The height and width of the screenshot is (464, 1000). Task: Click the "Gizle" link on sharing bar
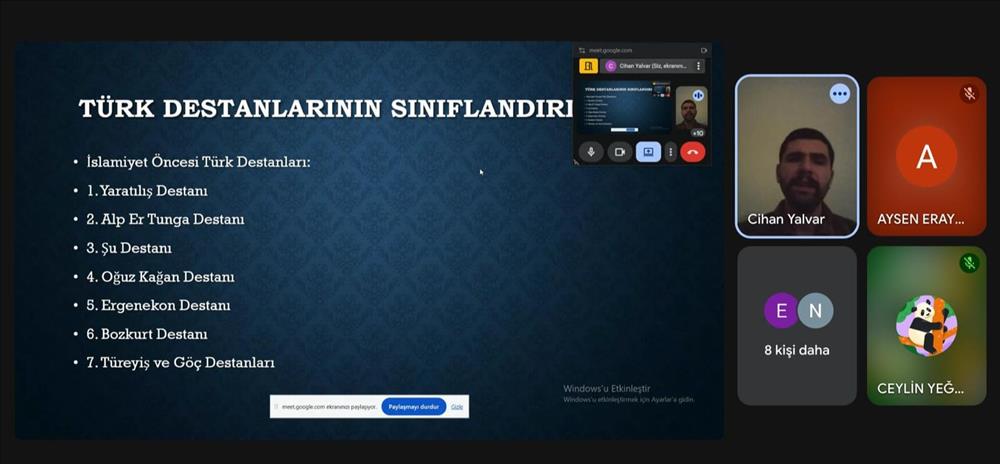(457, 407)
